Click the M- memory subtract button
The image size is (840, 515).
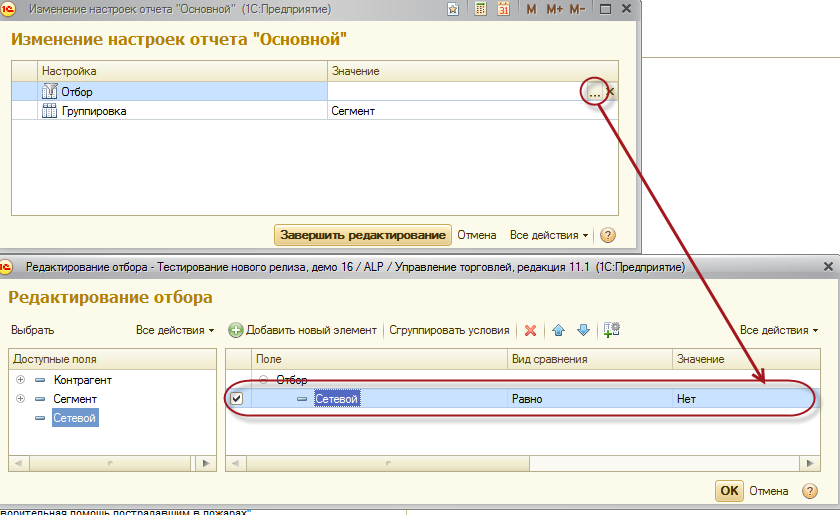pyautogui.click(x=578, y=9)
